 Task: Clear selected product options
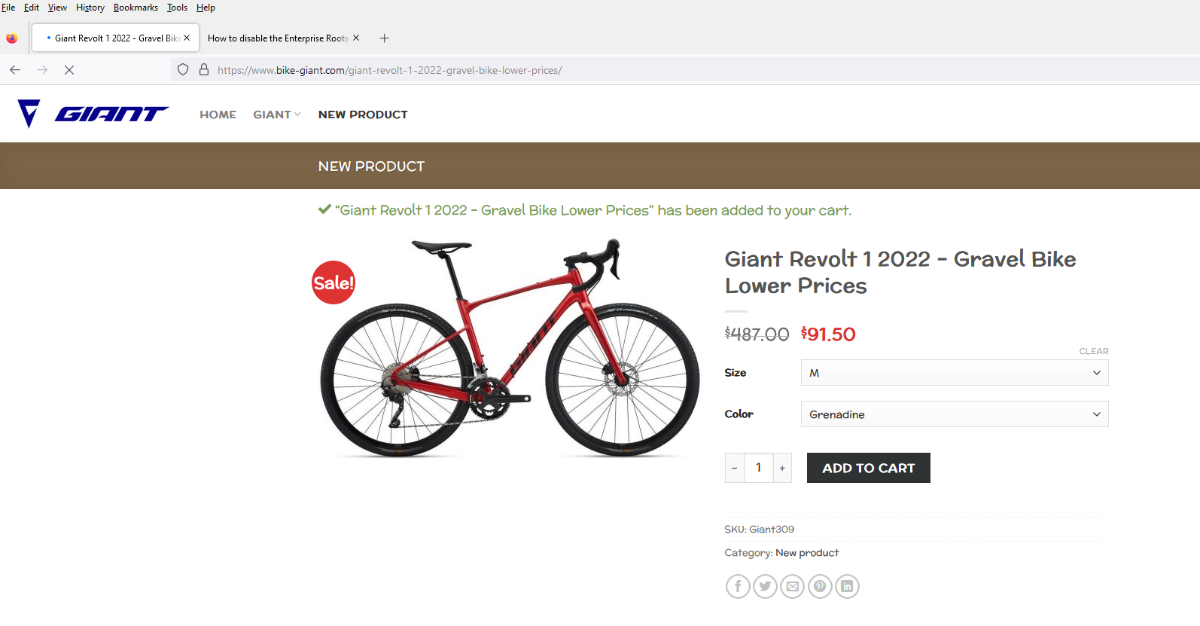point(1093,351)
